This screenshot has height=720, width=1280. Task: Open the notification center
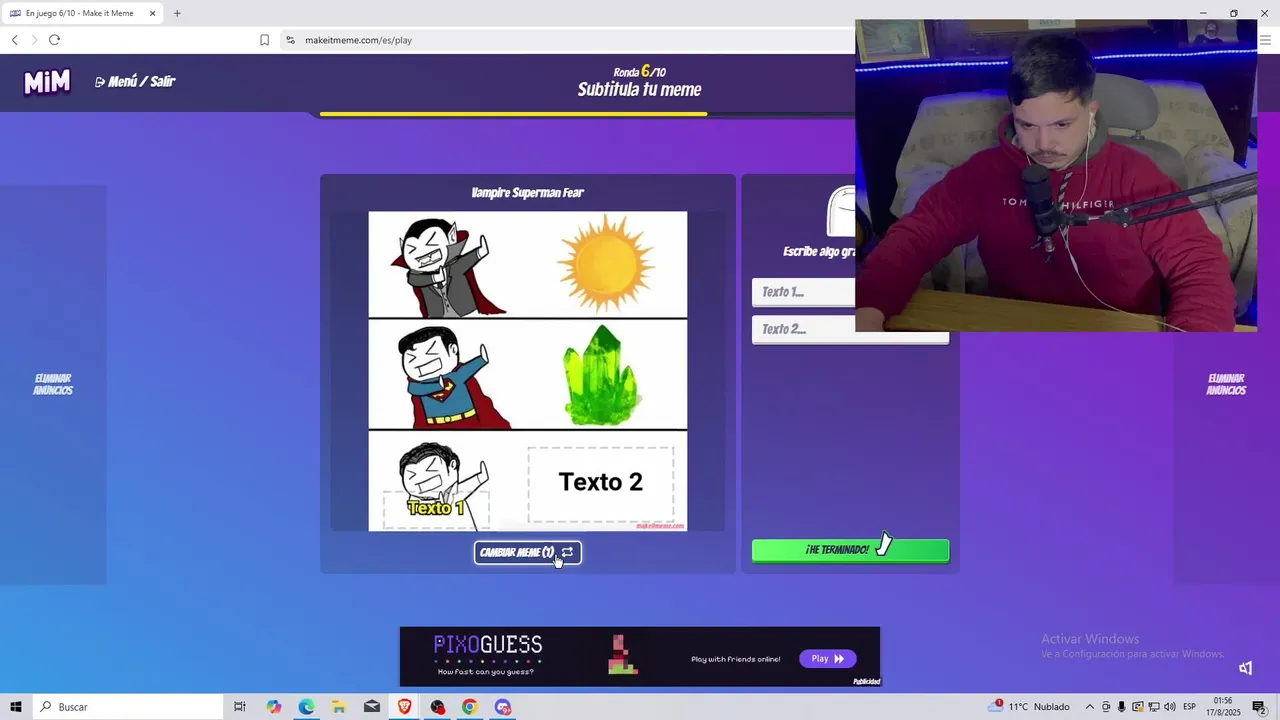pos(1259,707)
